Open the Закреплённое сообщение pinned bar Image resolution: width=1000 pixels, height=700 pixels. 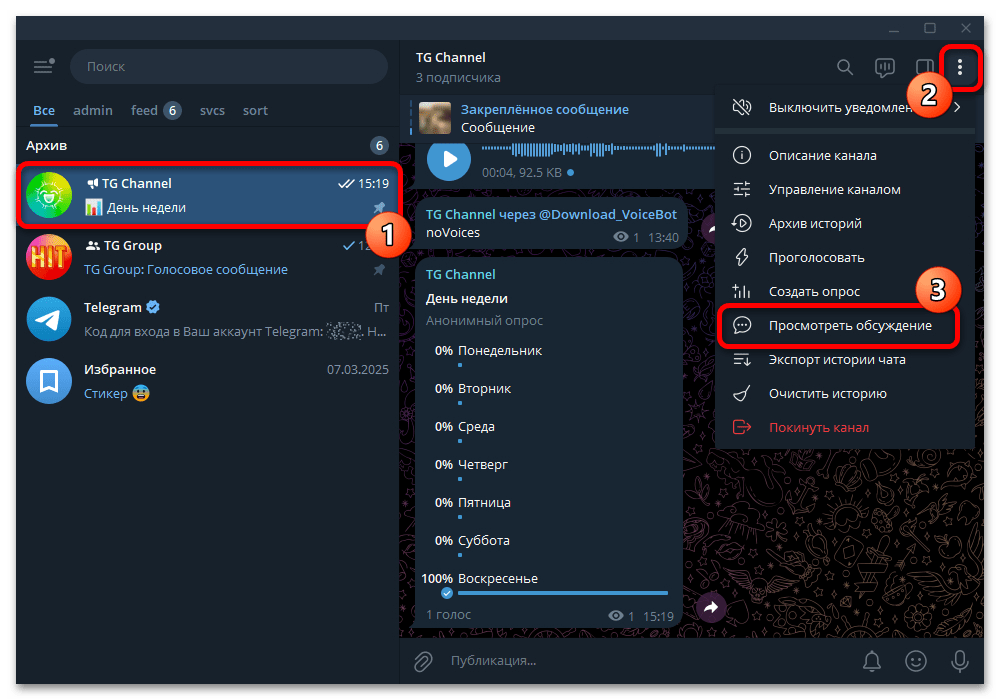point(558,119)
